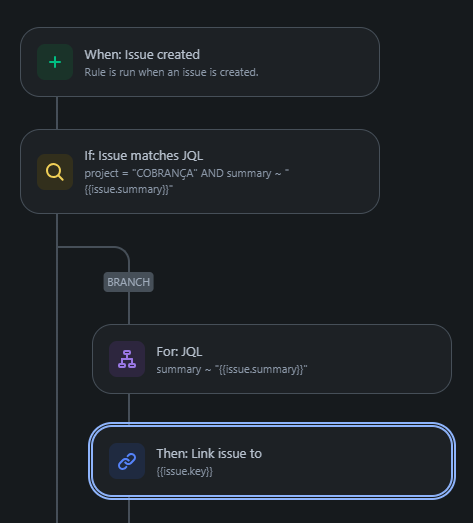Click the summary ~ issue.summary branch query
The width and height of the screenshot is (473, 523).
click(232, 370)
